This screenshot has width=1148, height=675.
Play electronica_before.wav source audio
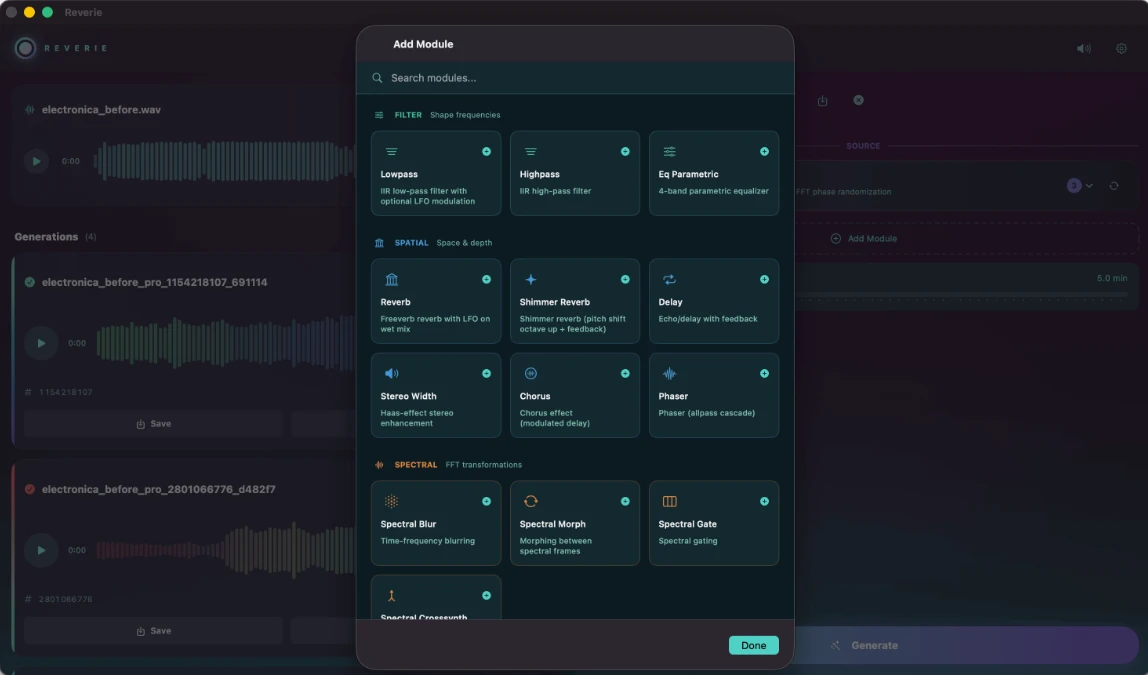click(37, 161)
